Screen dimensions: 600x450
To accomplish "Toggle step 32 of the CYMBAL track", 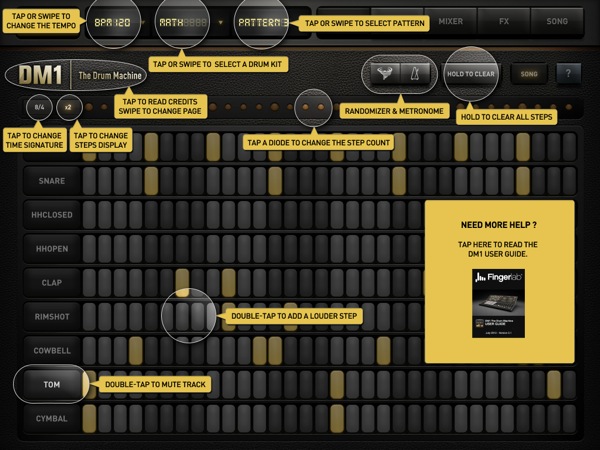I will pyautogui.click(x=569, y=419).
